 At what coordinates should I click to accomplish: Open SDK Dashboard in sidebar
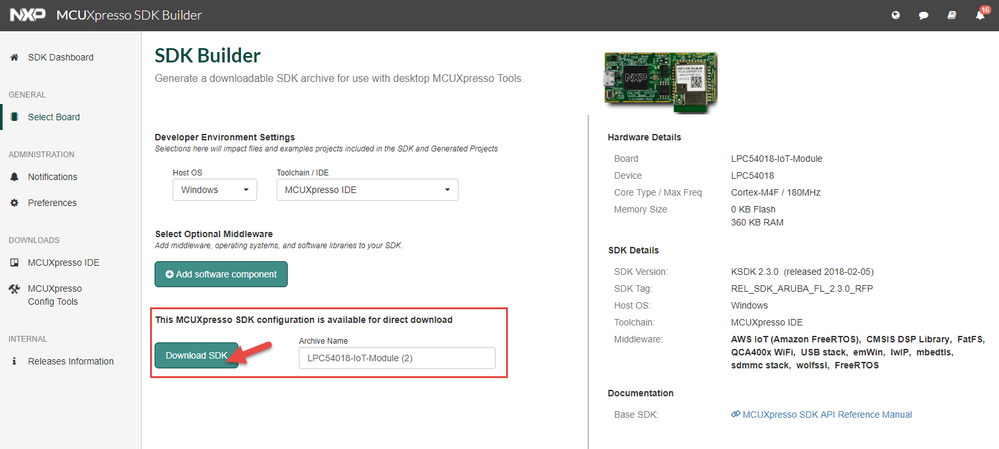coord(61,57)
